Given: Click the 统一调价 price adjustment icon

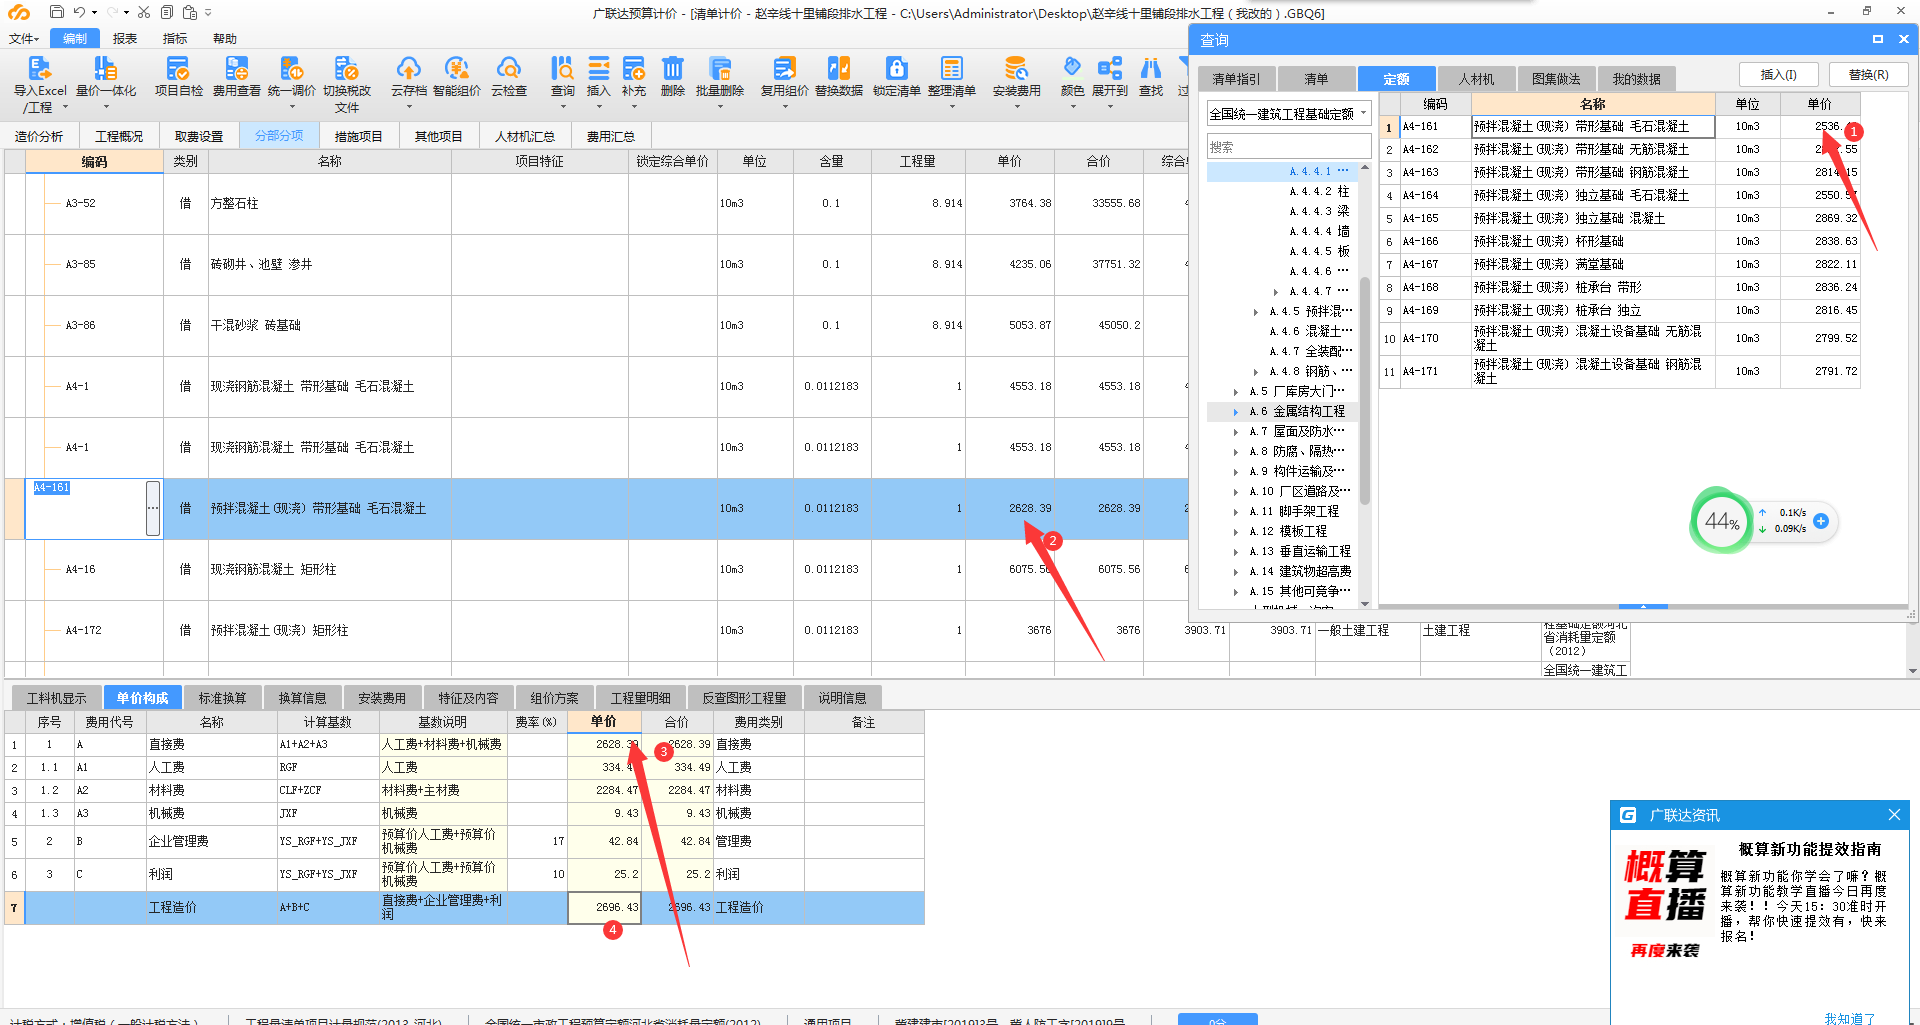Looking at the screenshot, I should pos(291,68).
